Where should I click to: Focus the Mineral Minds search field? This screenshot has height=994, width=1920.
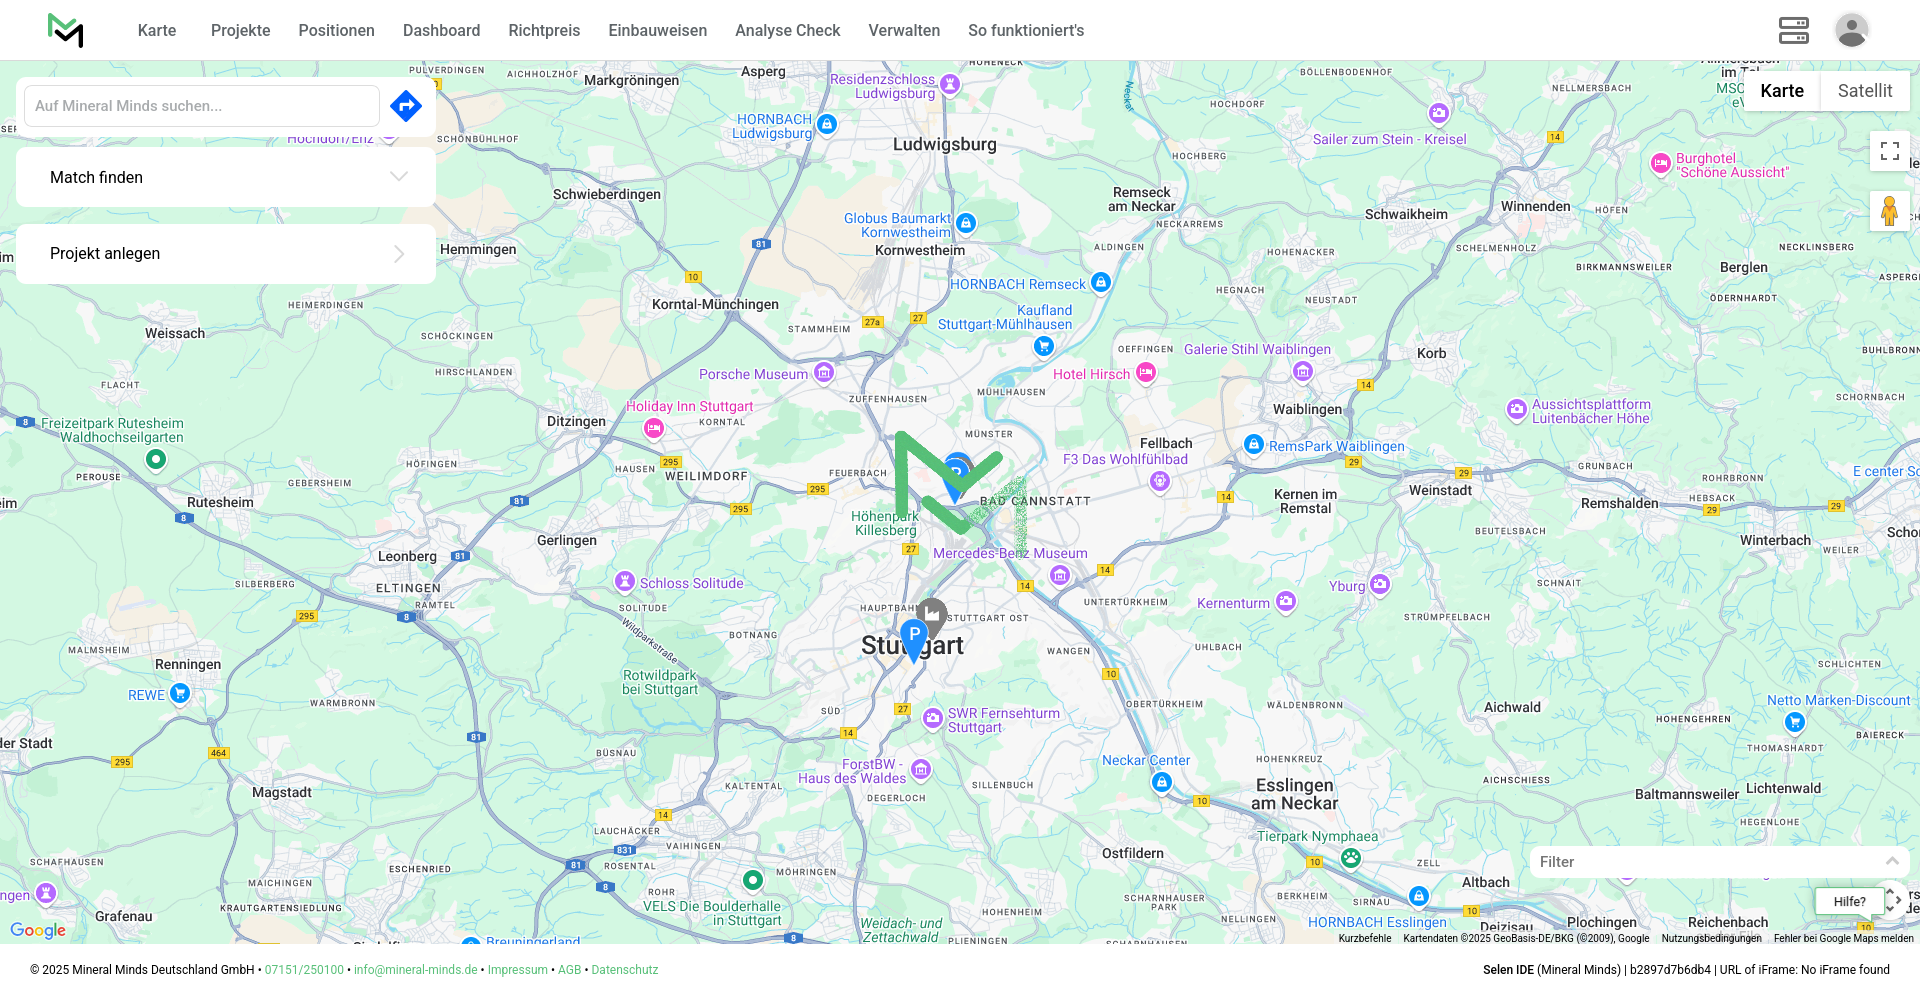tap(201, 106)
